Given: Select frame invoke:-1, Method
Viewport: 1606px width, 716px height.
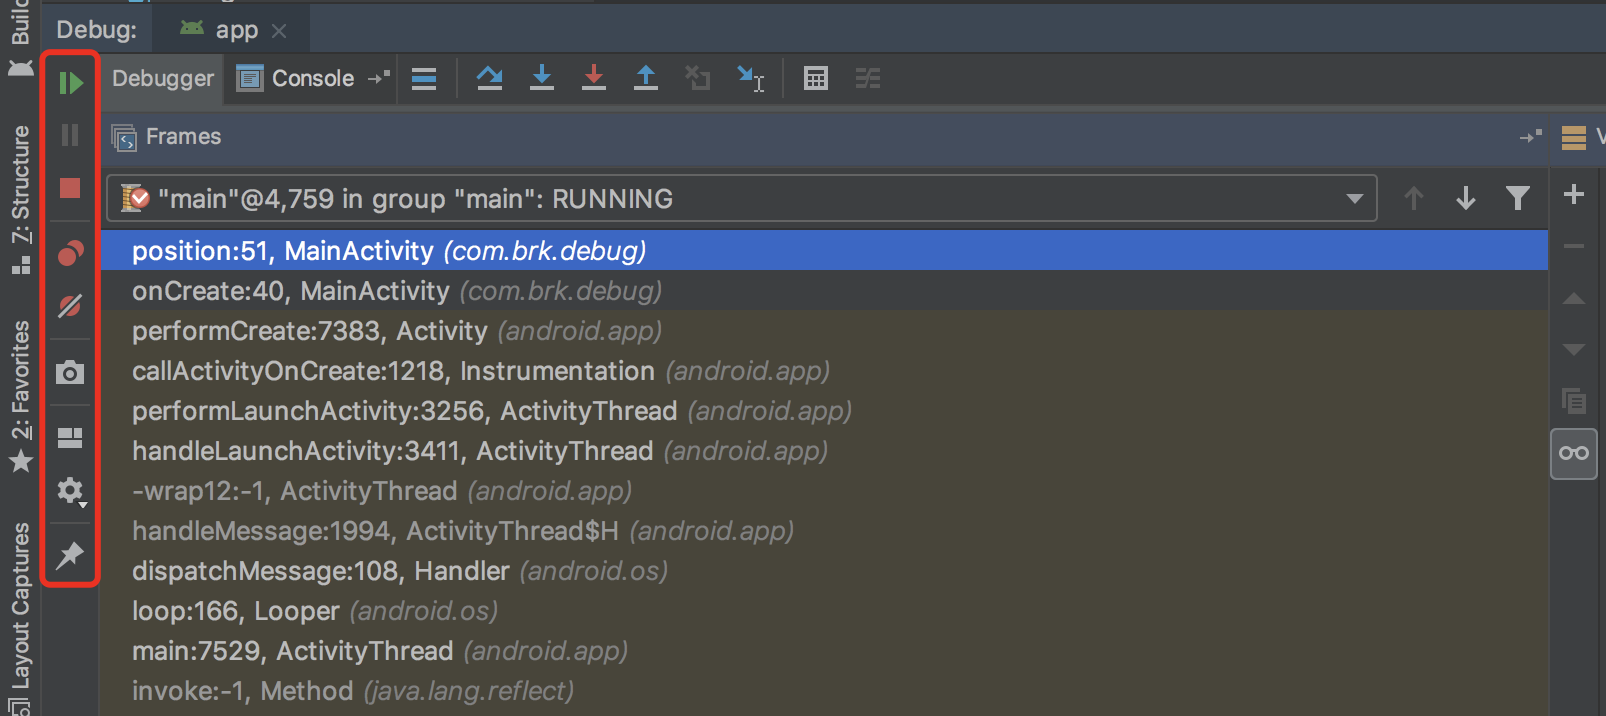Looking at the screenshot, I should click(x=825, y=691).
